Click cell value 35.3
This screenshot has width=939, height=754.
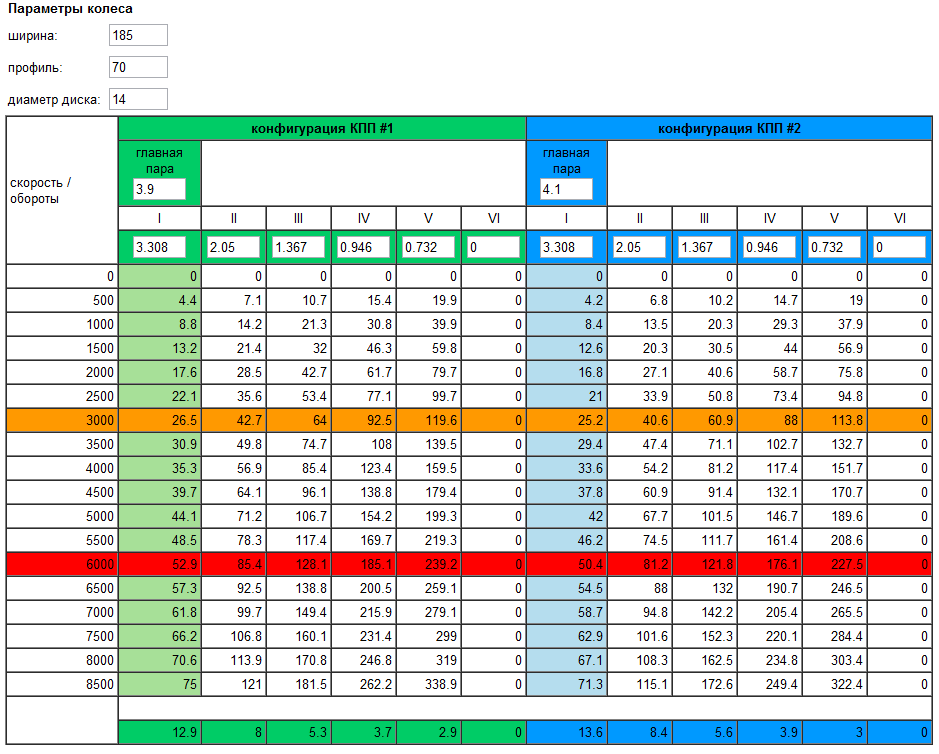(159, 468)
